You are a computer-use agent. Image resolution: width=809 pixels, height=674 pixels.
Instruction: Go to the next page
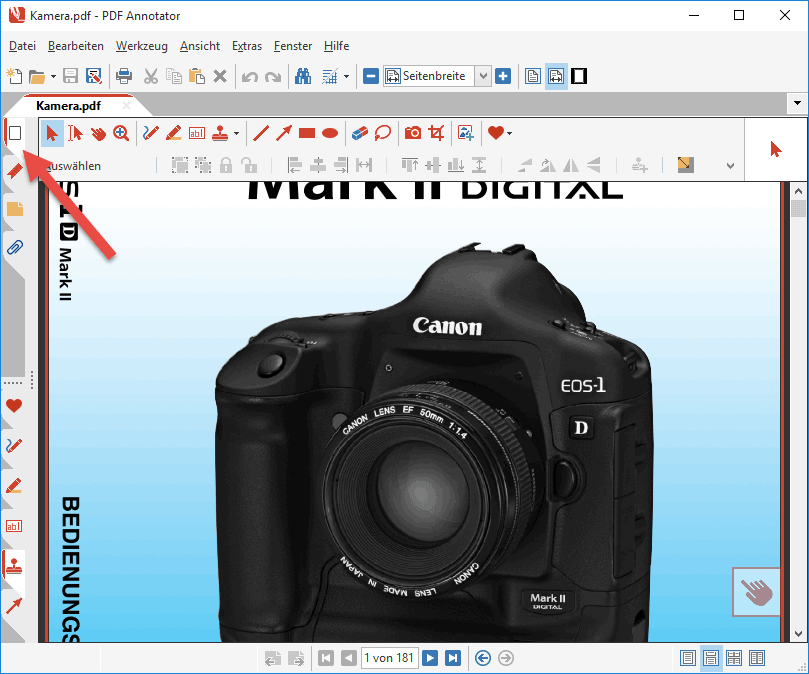[x=430, y=658]
